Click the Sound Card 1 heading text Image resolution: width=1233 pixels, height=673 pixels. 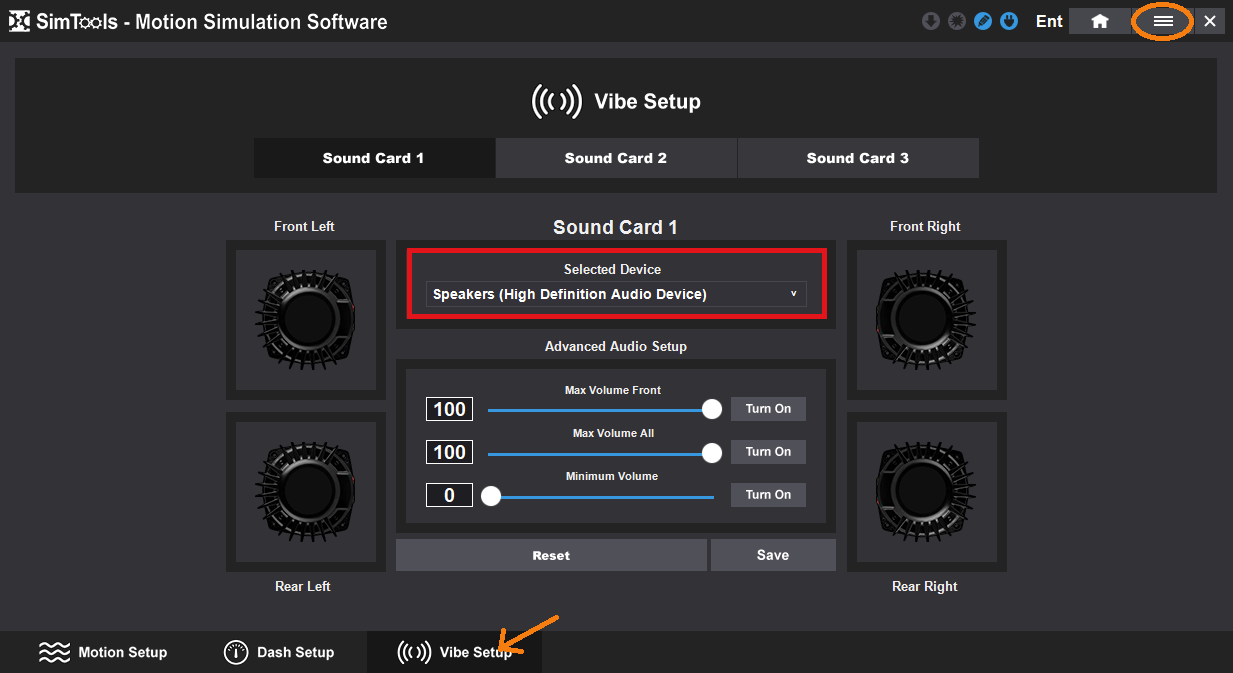coord(616,227)
